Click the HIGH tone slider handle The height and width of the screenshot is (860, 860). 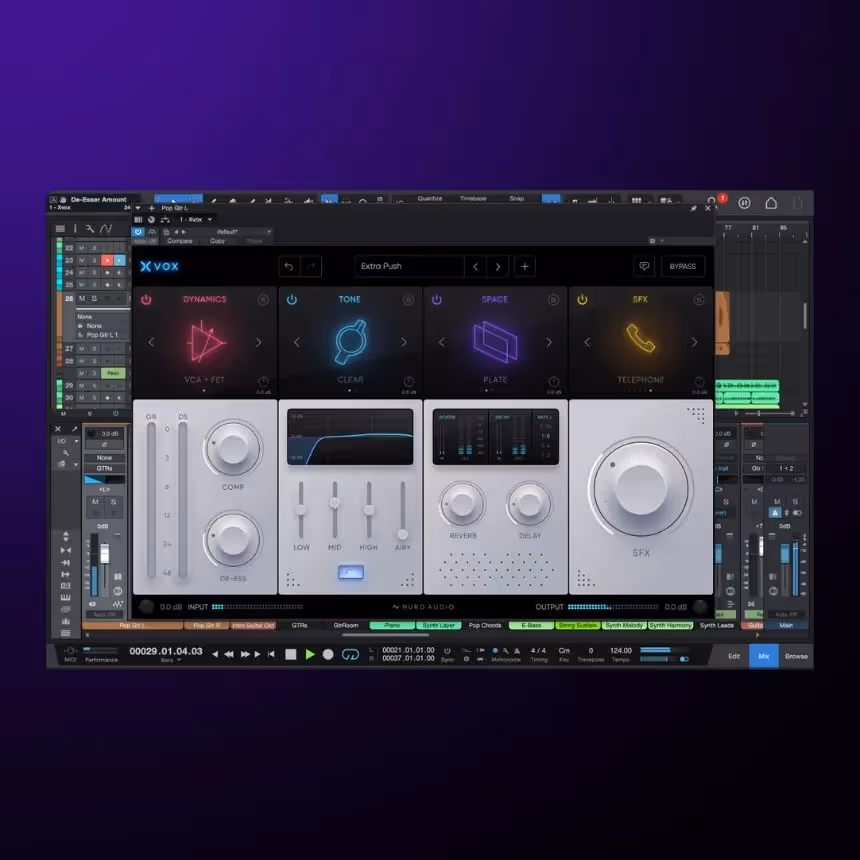(x=369, y=510)
